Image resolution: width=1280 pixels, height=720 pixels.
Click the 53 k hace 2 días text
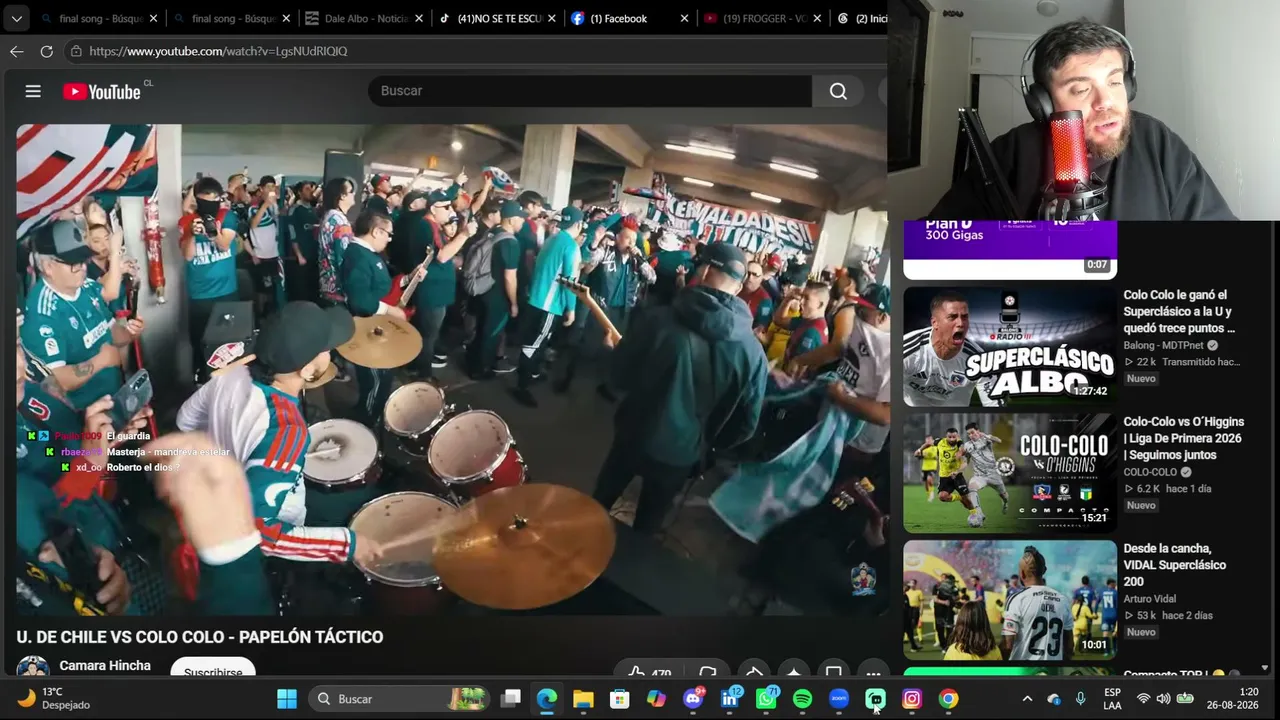click(x=1168, y=616)
